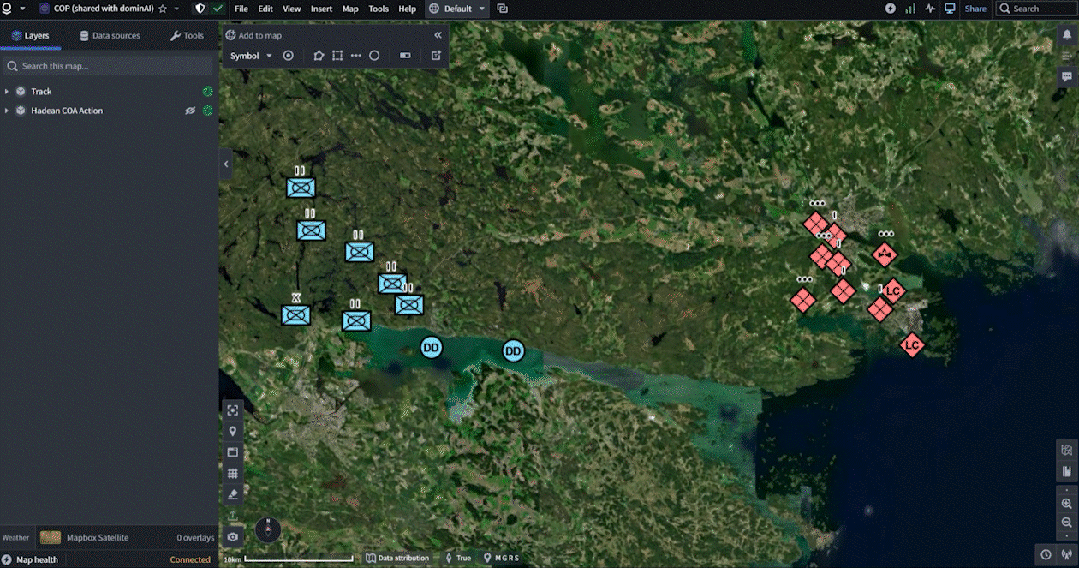Click the grid overlay icon
The height and width of the screenshot is (568, 1079).
point(233,474)
